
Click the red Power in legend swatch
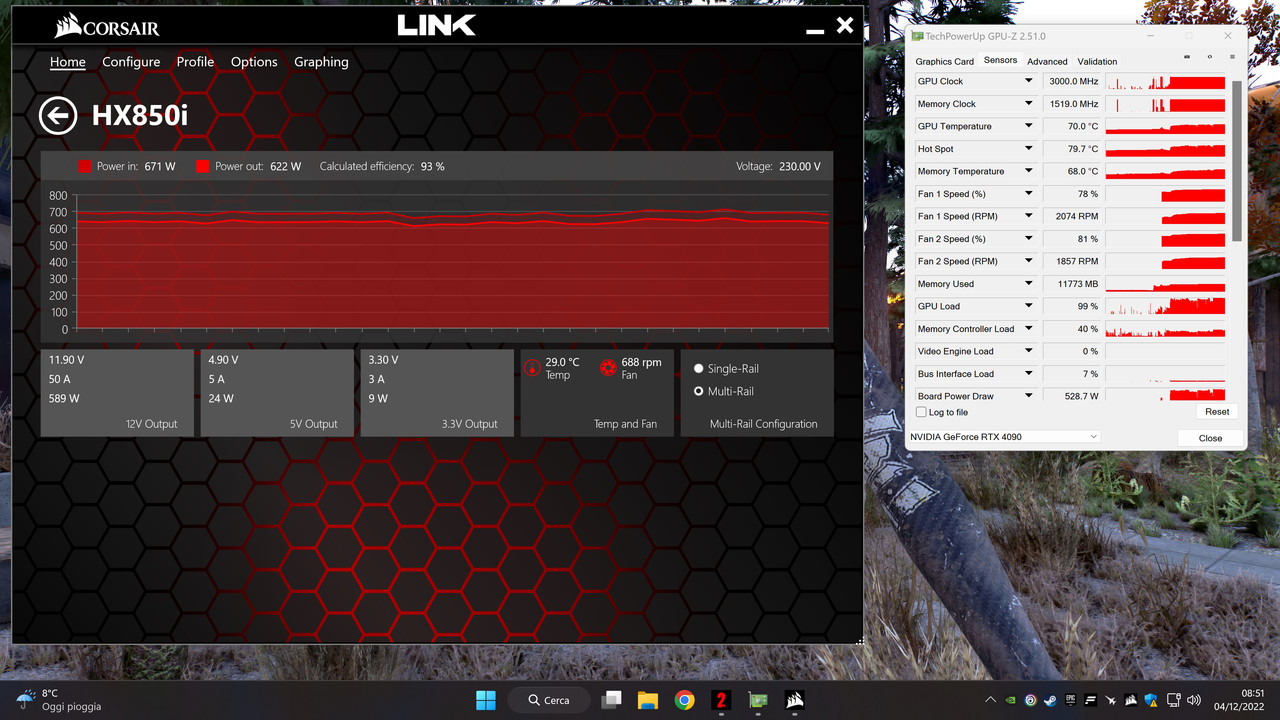pos(85,166)
